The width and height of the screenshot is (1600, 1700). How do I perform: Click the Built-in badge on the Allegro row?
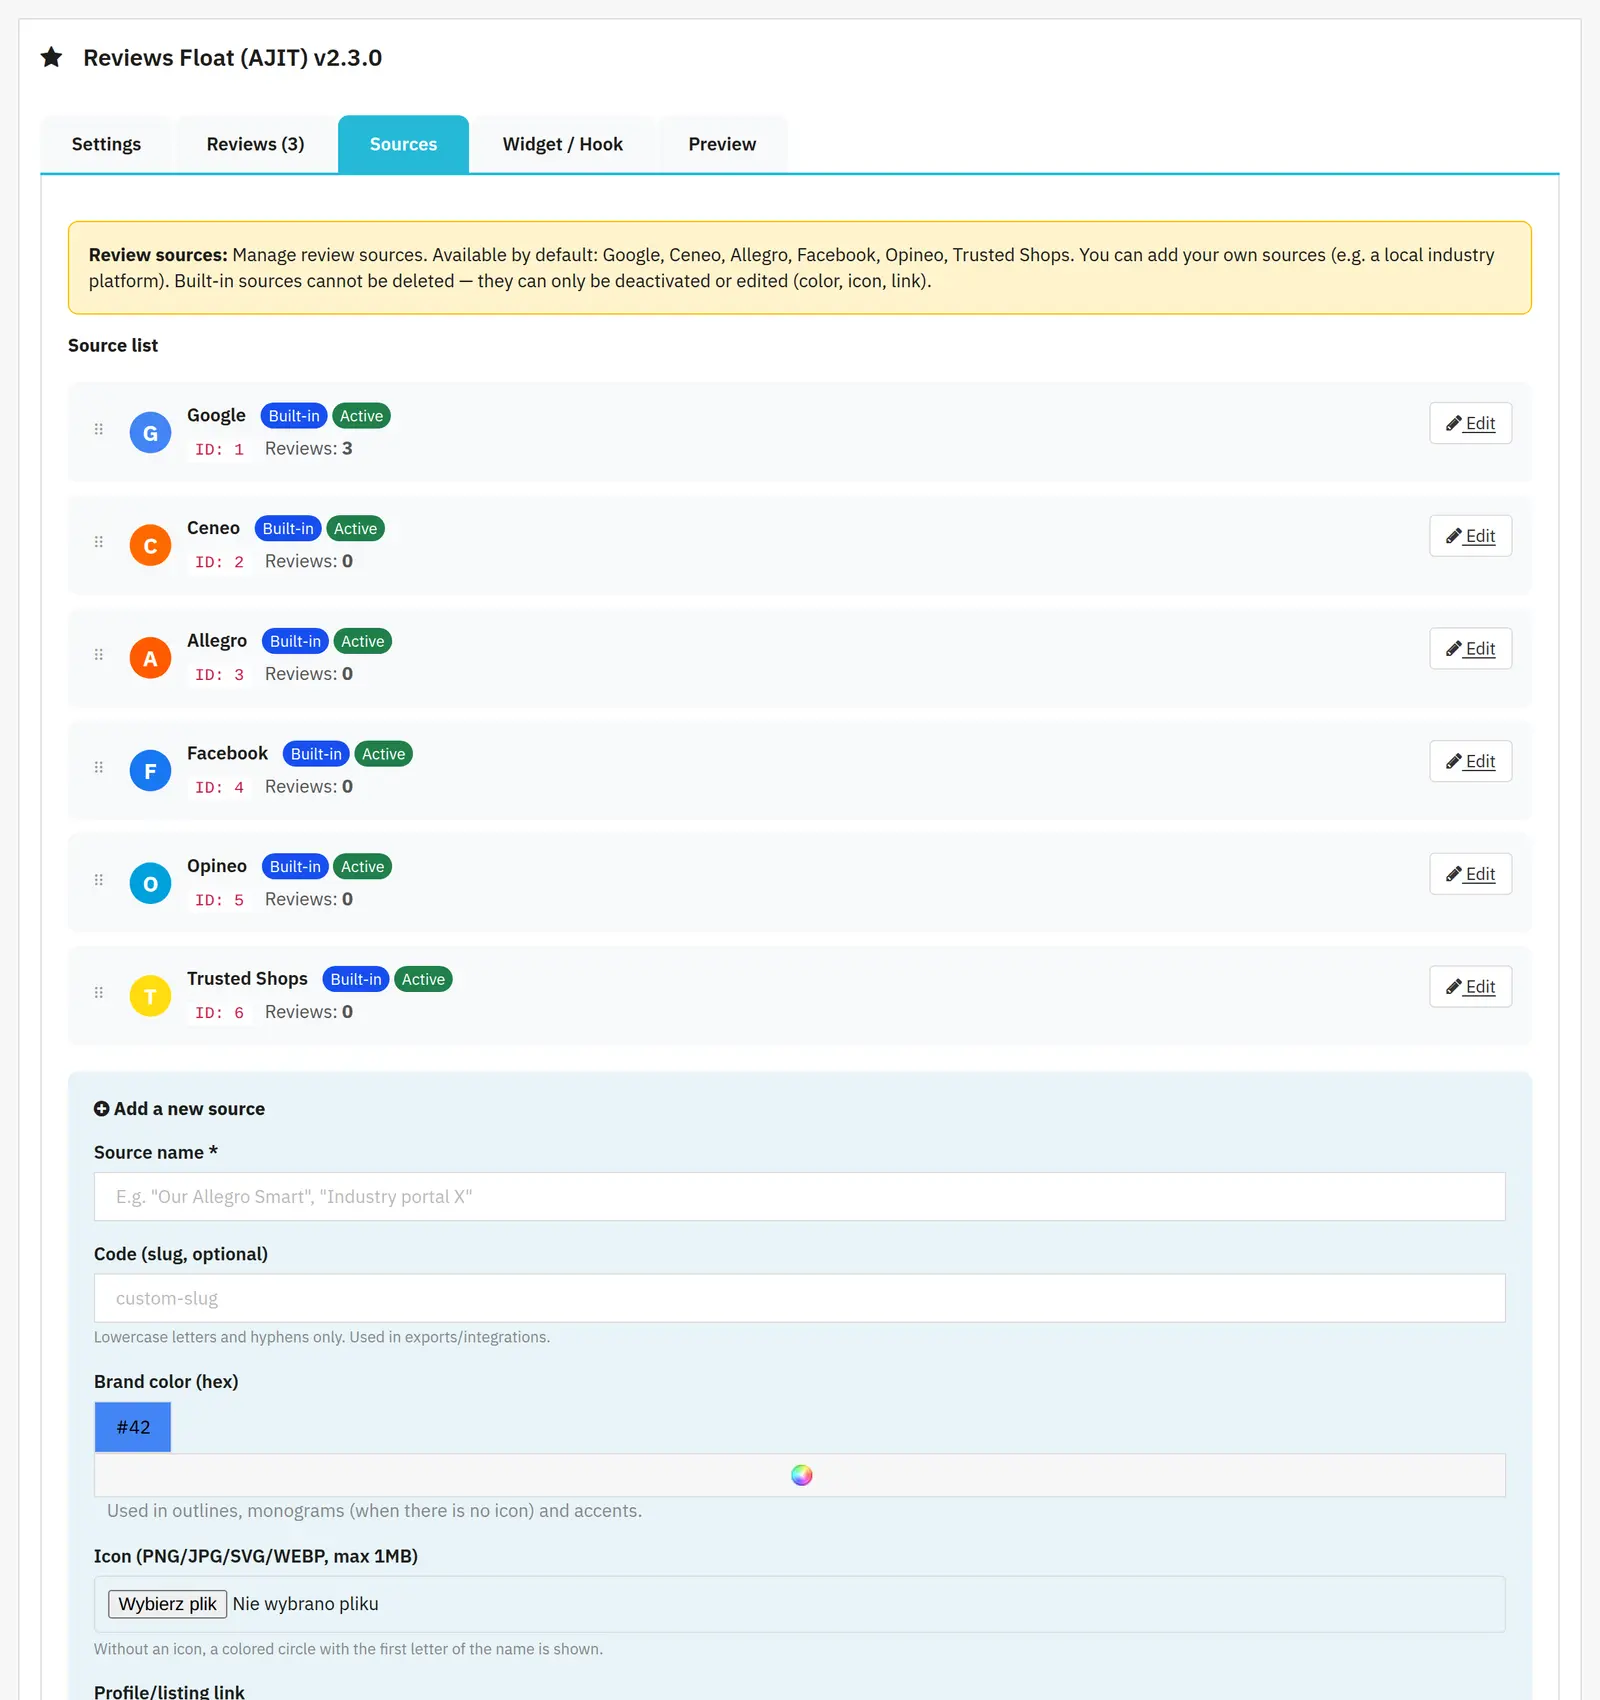(x=295, y=641)
